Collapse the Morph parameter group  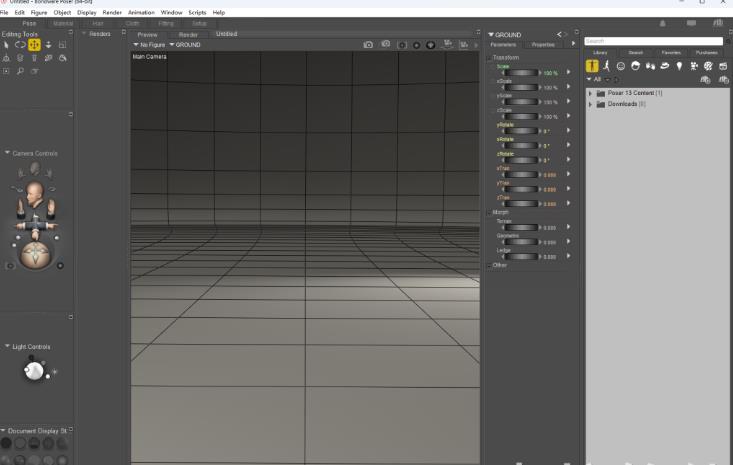(489, 213)
